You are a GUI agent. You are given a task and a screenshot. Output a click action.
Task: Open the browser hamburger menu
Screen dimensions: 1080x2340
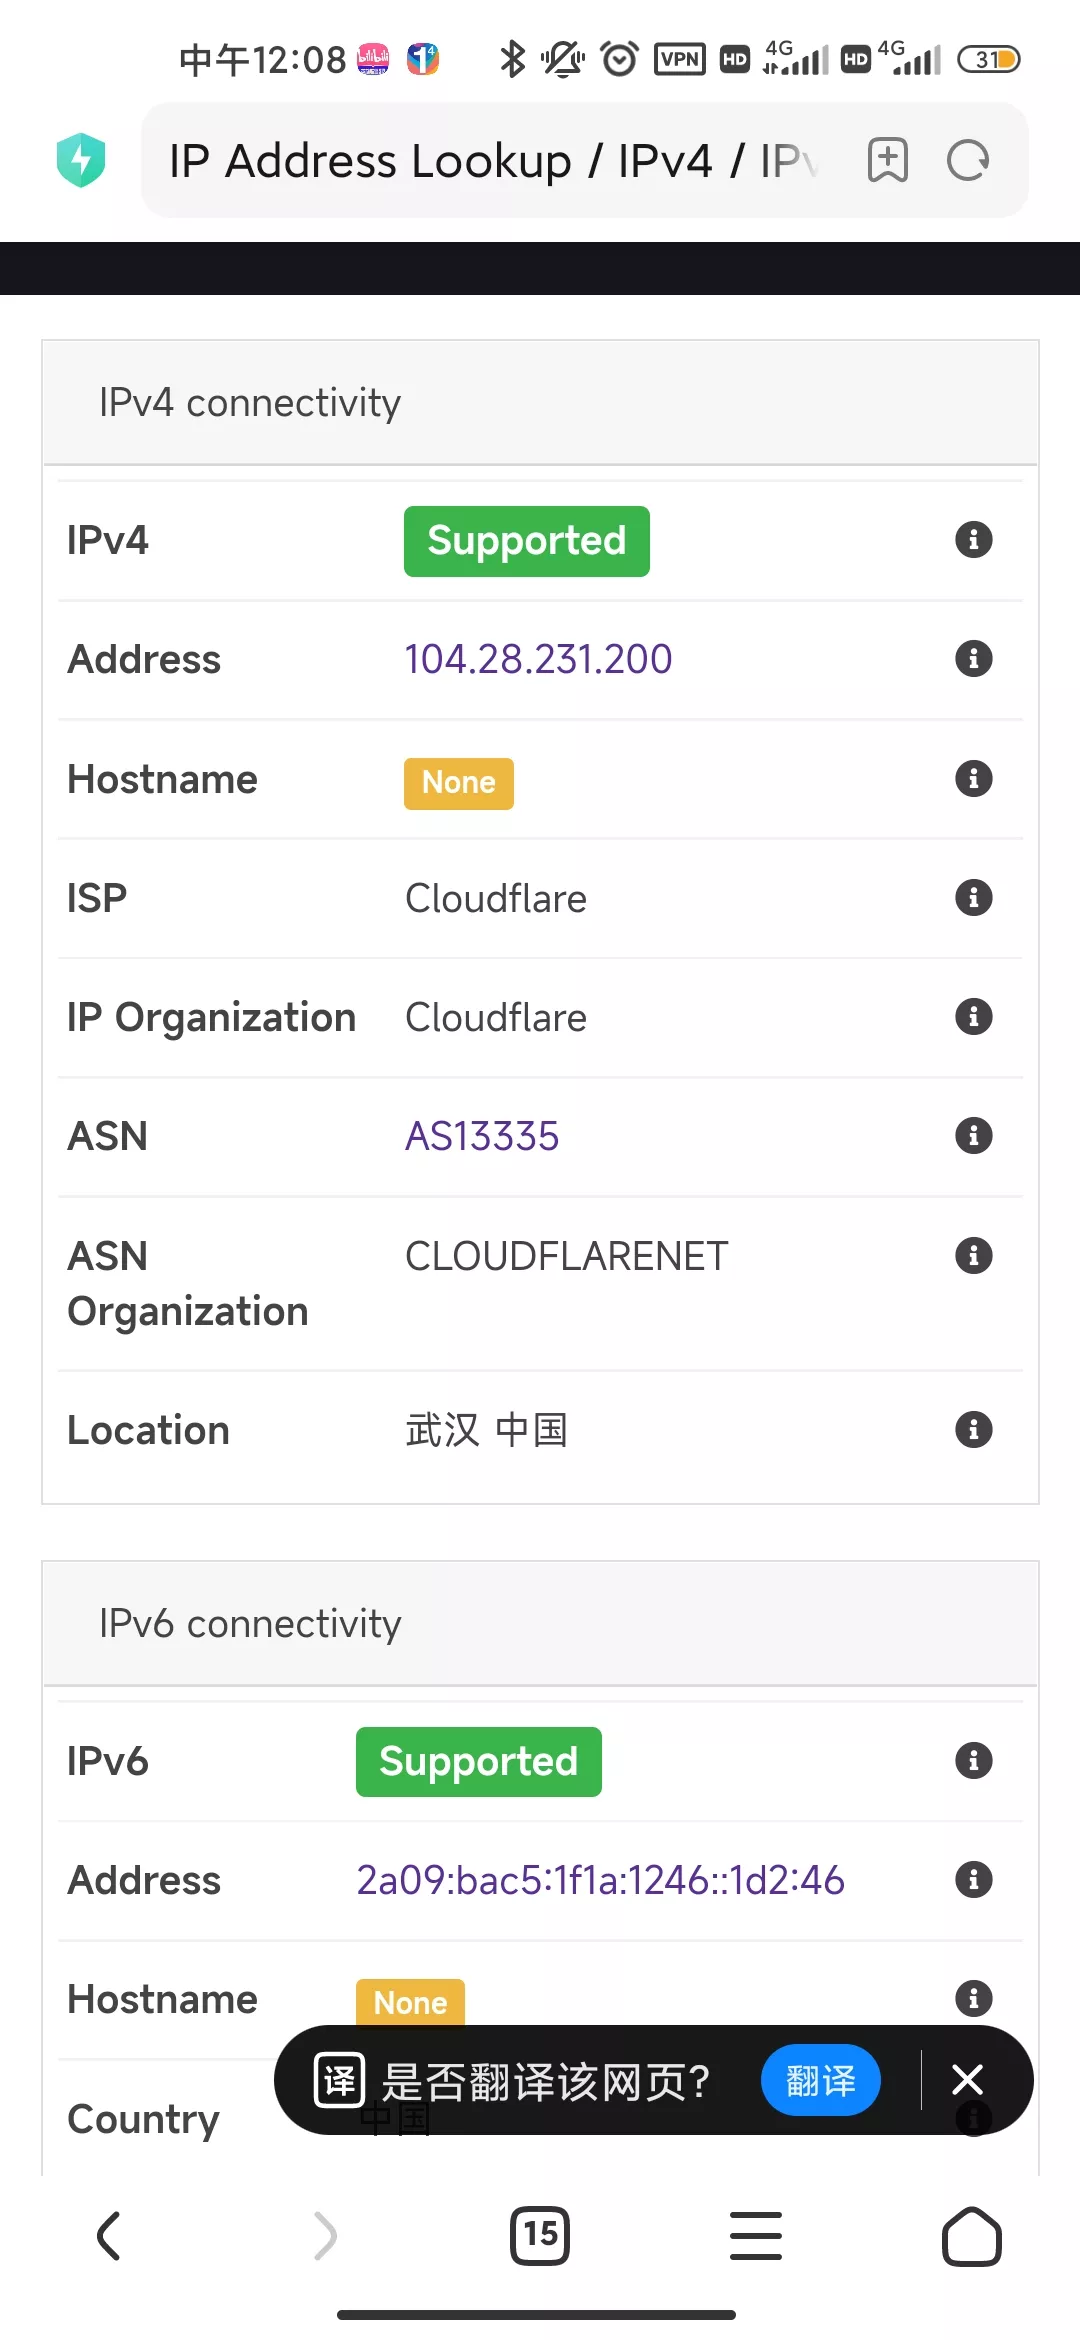756,2236
